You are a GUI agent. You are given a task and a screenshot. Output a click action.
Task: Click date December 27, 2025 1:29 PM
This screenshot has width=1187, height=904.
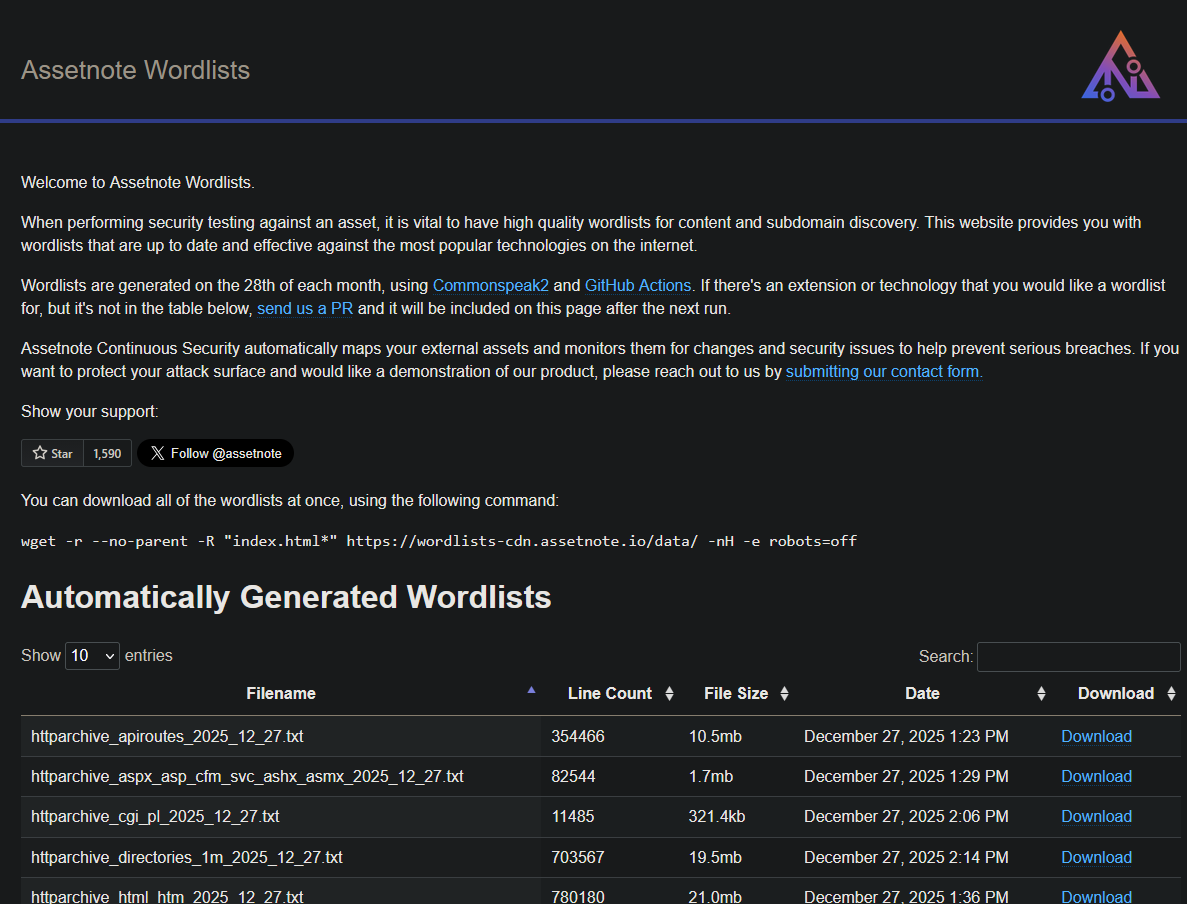tap(906, 777)
